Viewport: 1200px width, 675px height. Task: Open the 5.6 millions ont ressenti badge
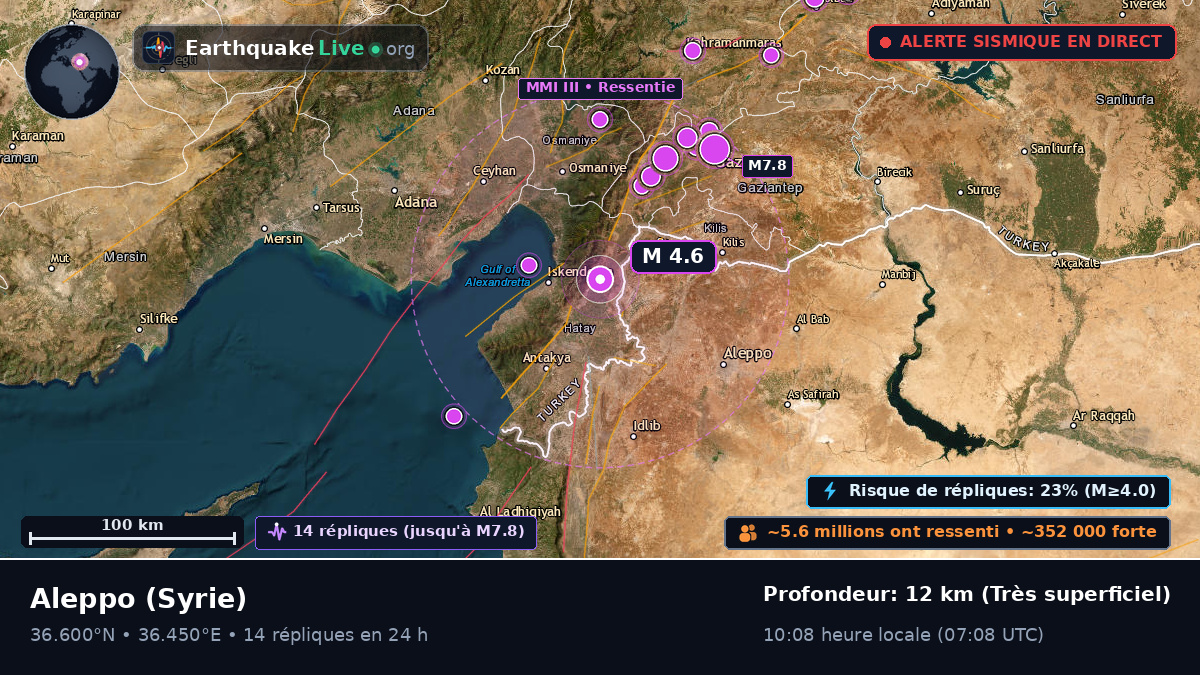tap(947, 532)
